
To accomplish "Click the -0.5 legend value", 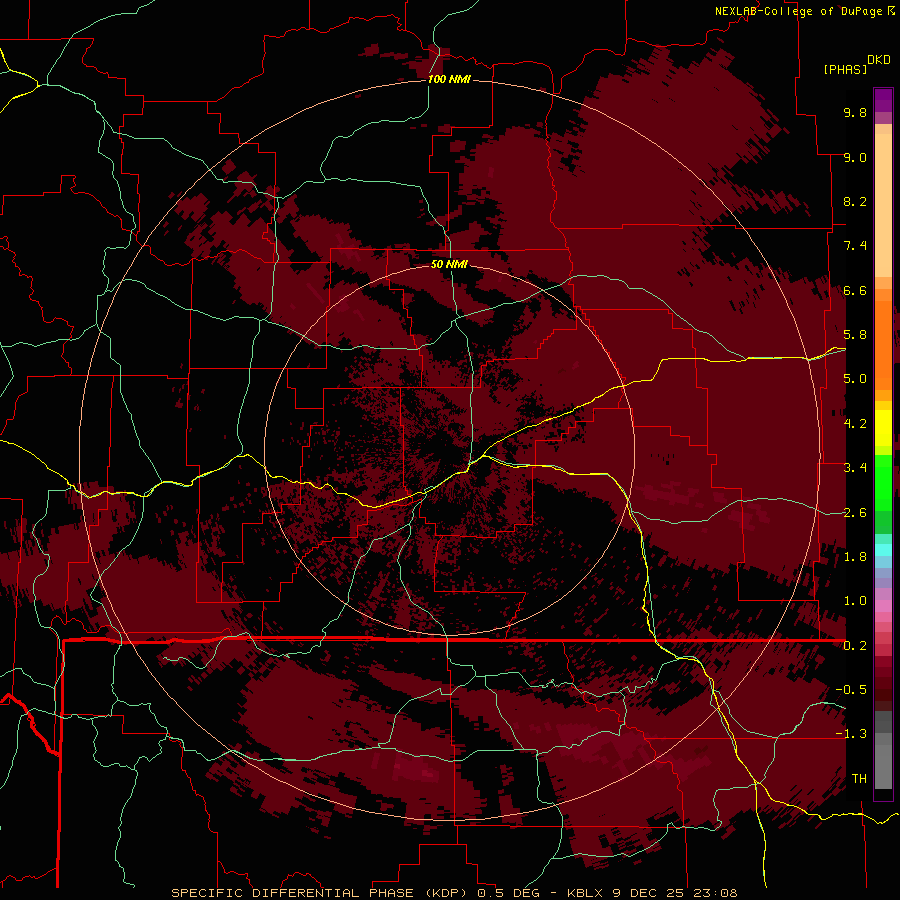I will point(851,690).
